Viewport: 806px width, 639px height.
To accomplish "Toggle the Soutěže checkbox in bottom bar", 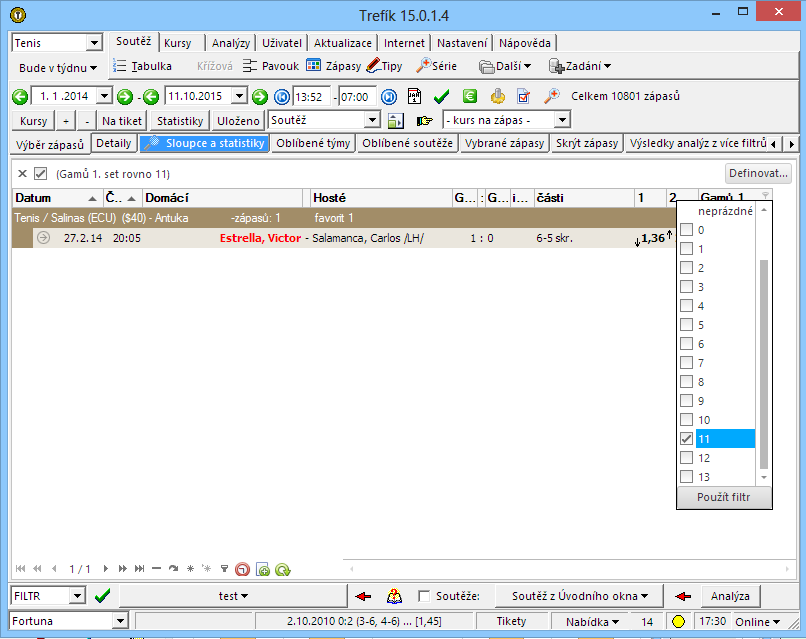I will (425, 597).
